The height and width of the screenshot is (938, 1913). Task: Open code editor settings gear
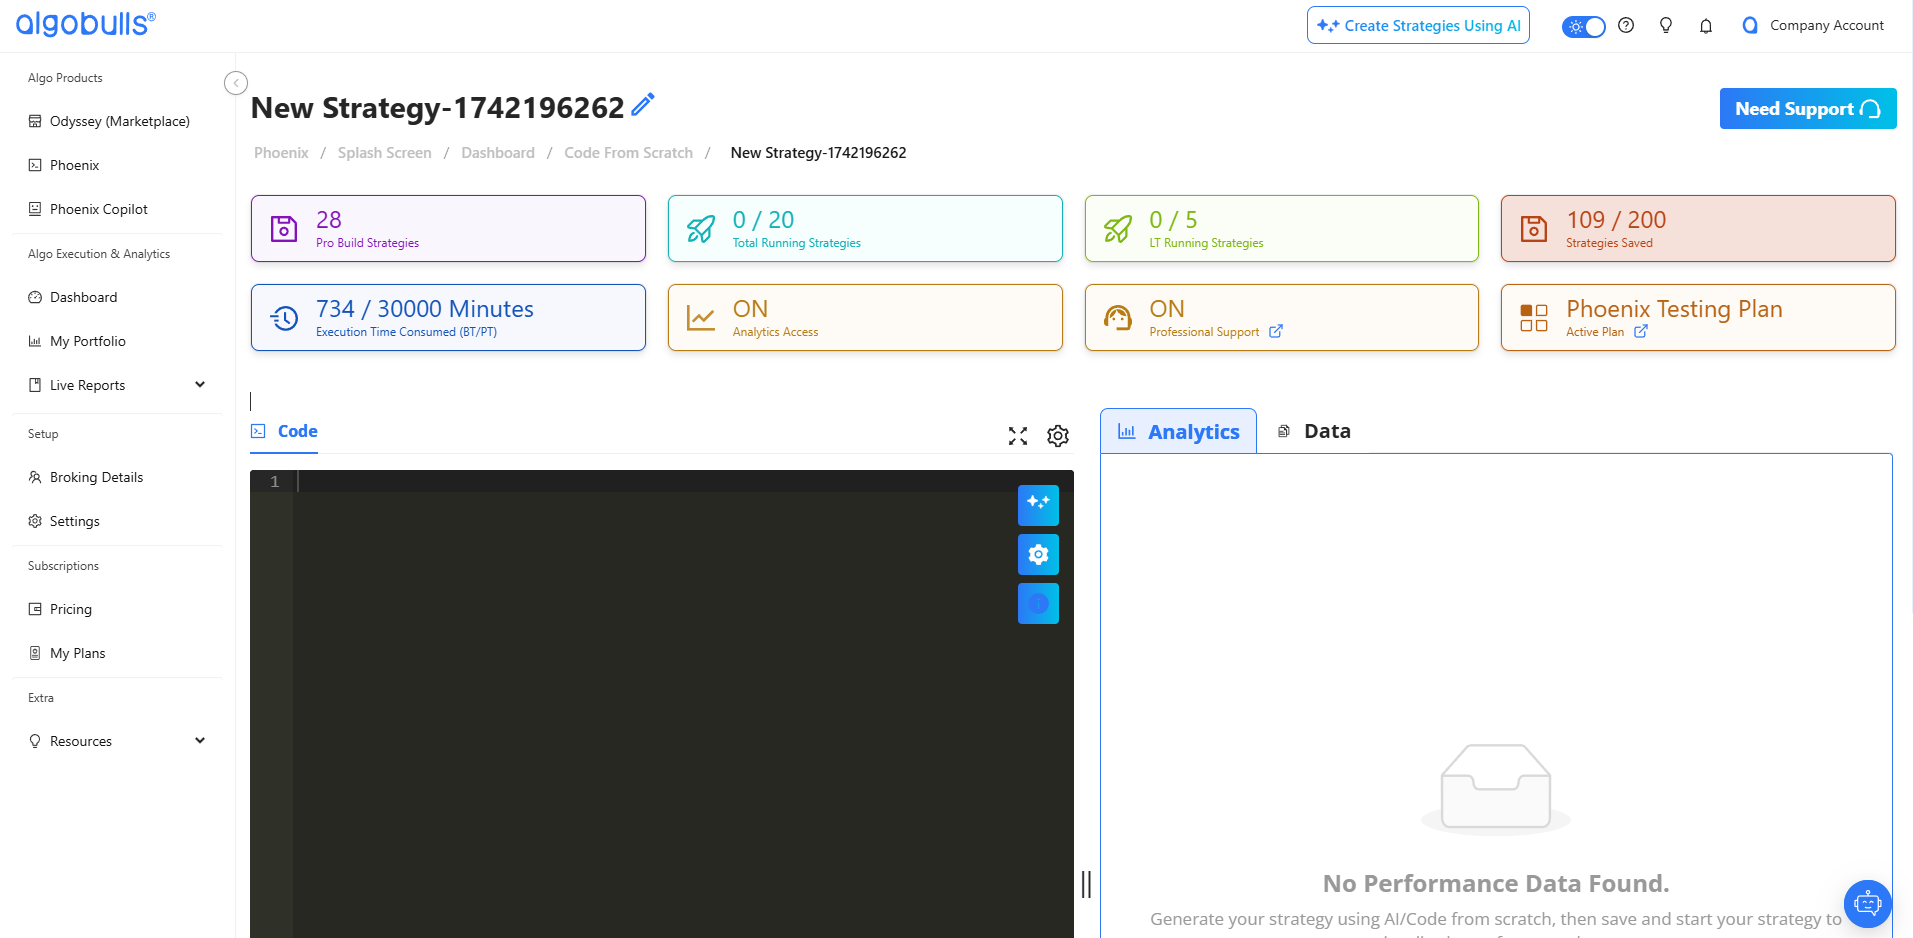(x=1058, y=436)
